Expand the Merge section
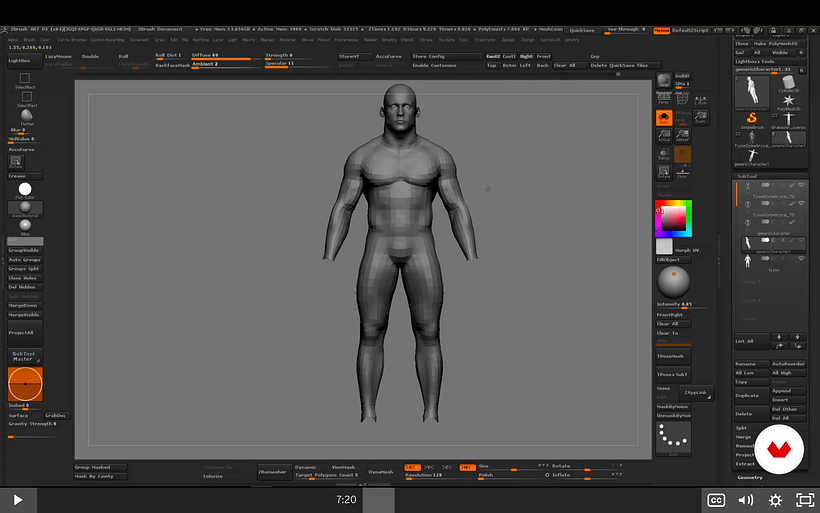This screenshot has width=820, height=513. pyautogui.click(x=743, y=437)
